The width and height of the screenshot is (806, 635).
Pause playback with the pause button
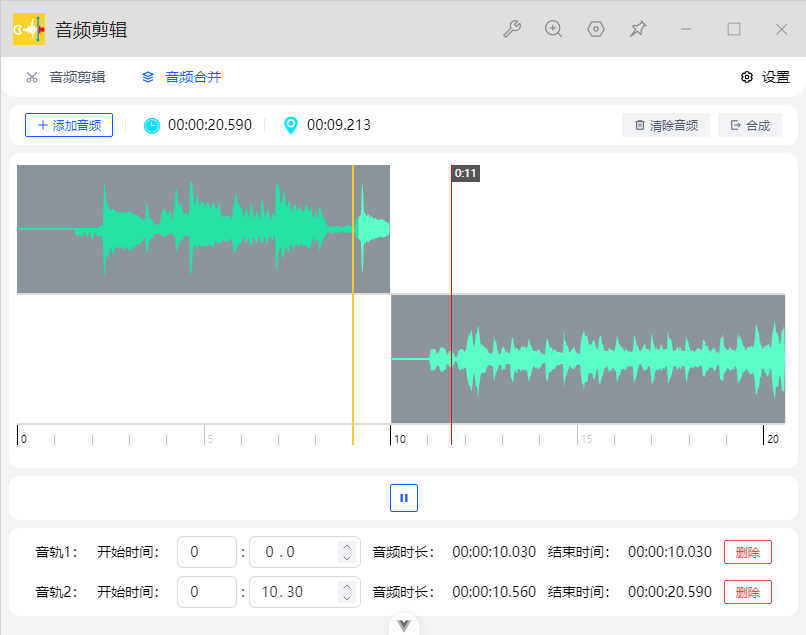click(x=404, y=498)
